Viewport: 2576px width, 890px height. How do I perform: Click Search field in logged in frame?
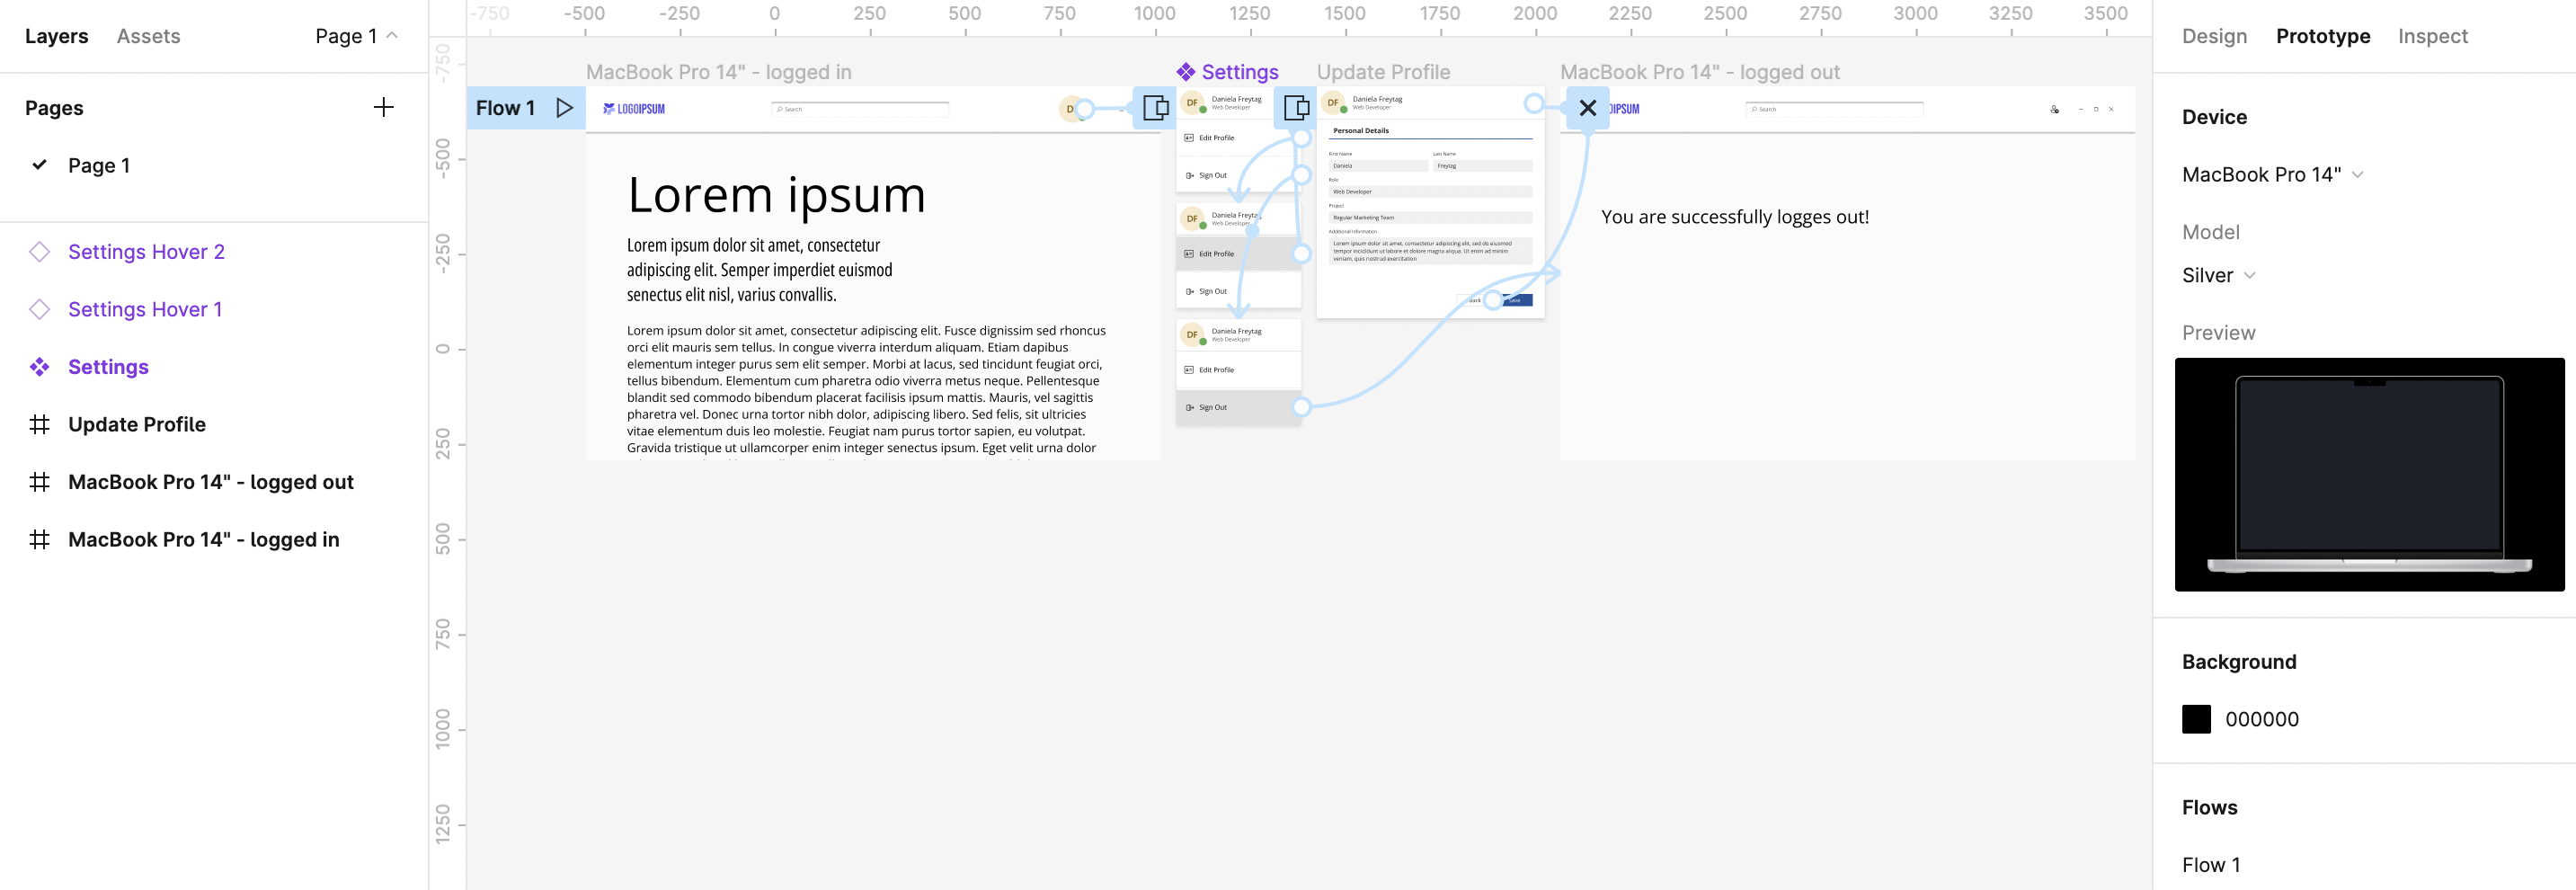click(x=860, y=109)
